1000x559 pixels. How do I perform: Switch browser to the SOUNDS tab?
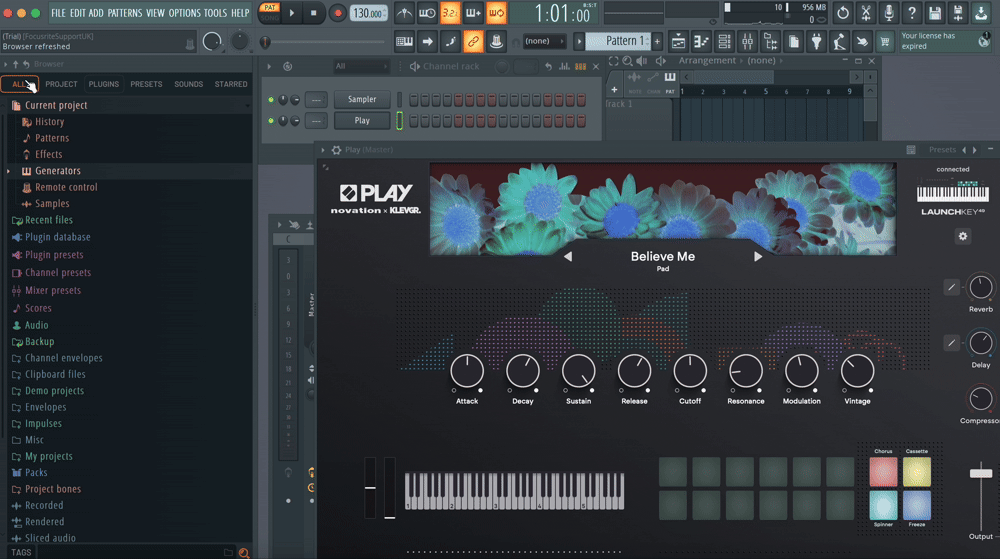[188, 84]
